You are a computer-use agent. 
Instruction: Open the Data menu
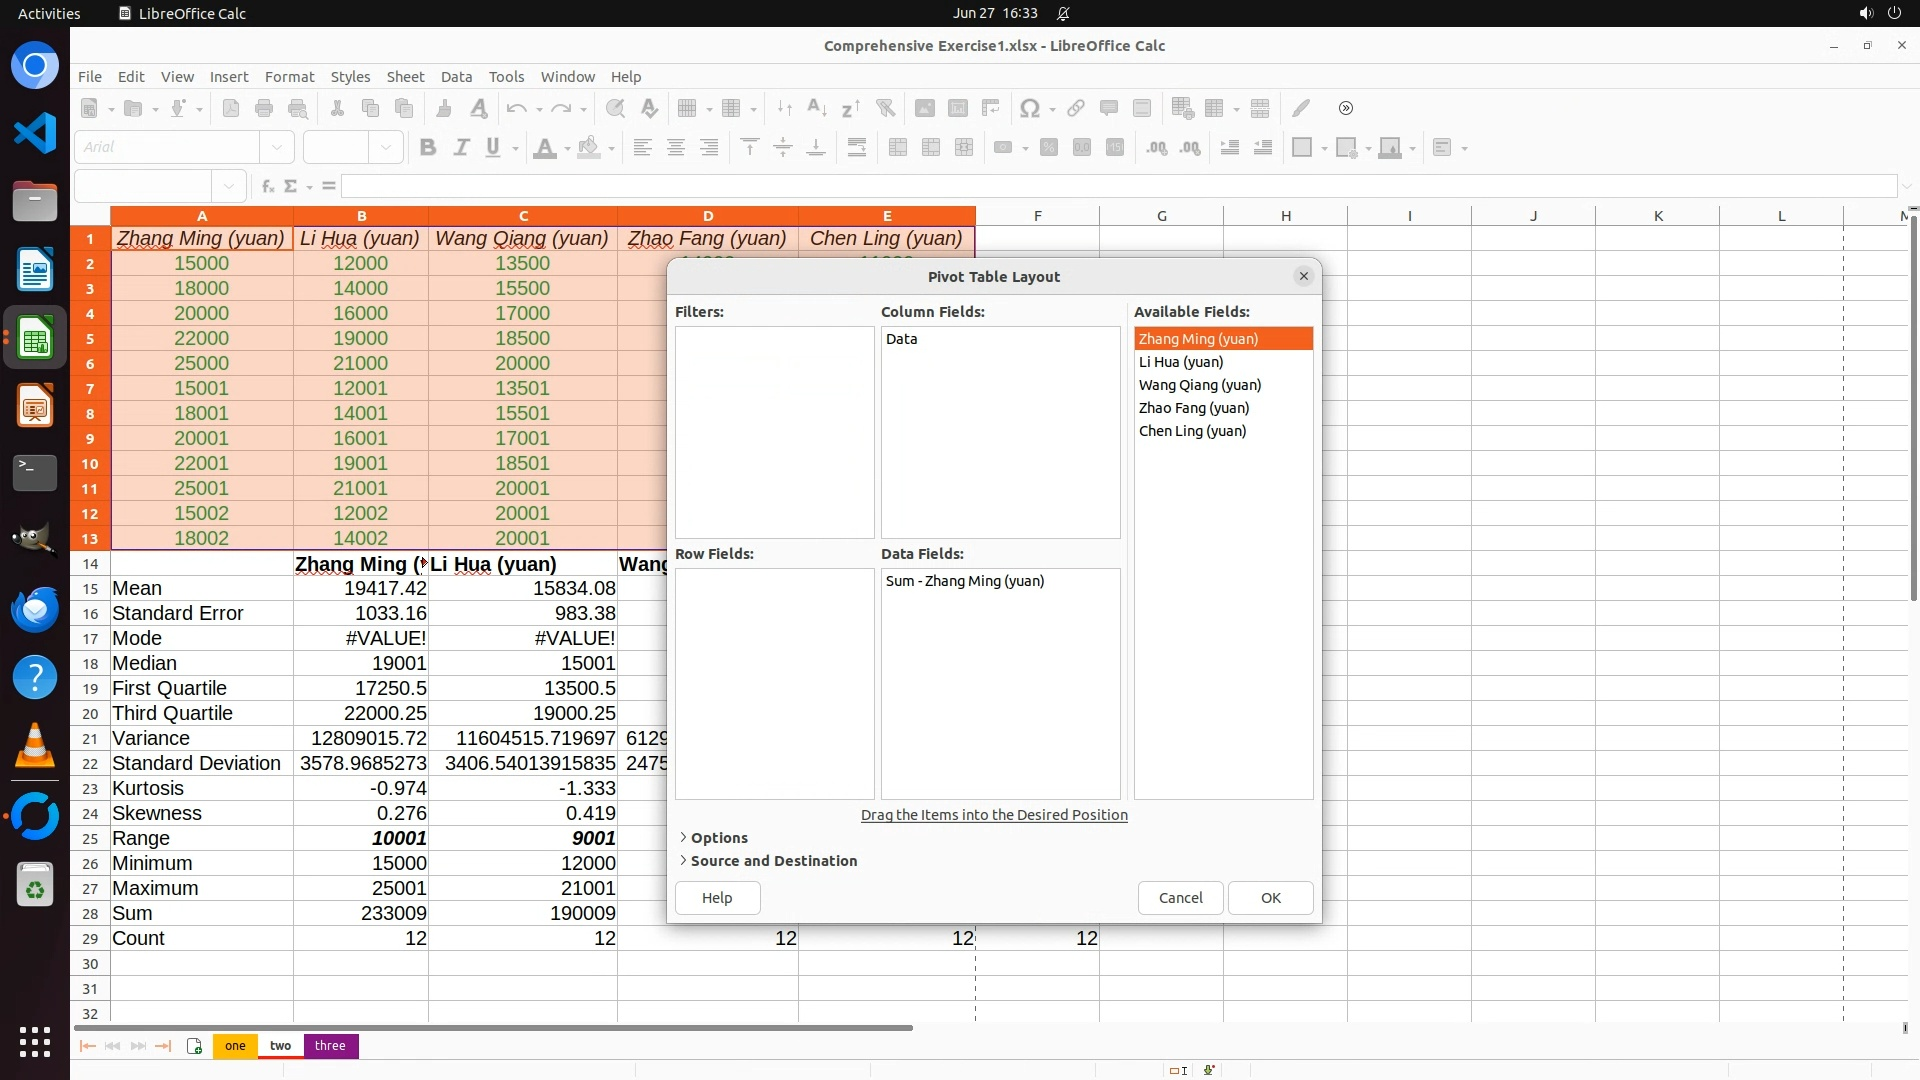pos(456,77)
